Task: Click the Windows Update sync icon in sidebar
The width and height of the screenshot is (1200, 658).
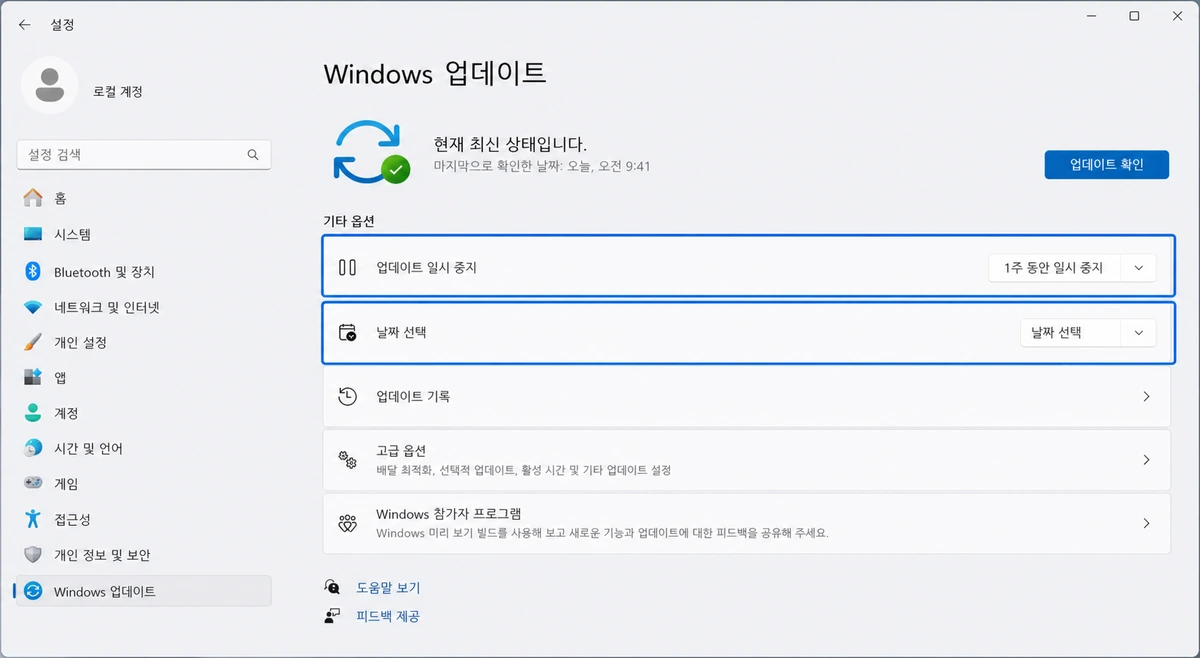Action: pyautogui.click(x=33, y=591)
